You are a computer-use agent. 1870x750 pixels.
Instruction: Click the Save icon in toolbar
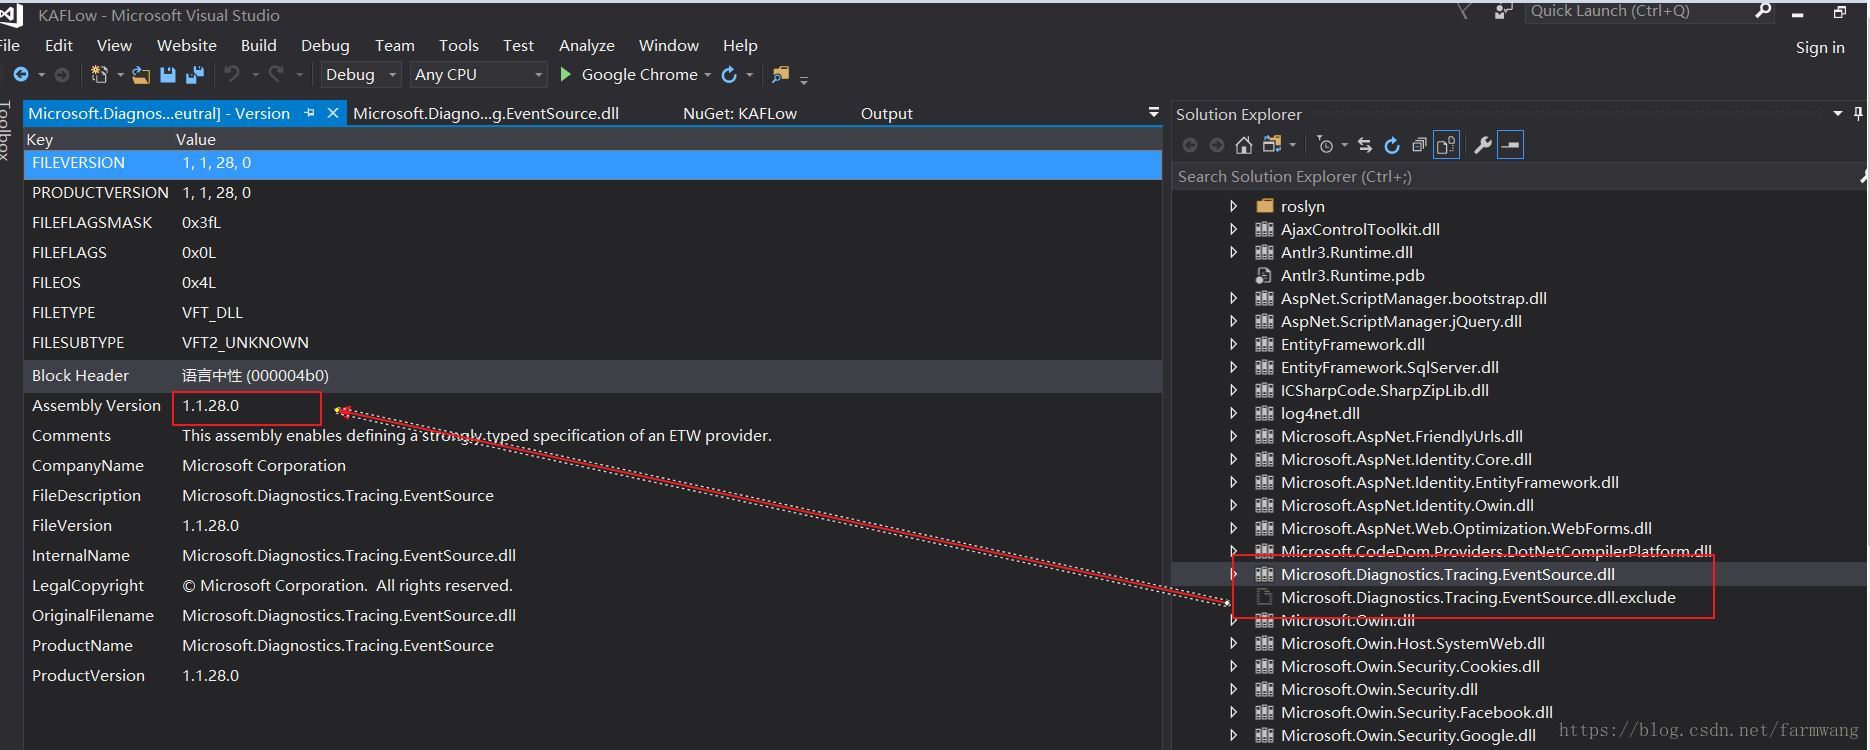click(168, 75)
